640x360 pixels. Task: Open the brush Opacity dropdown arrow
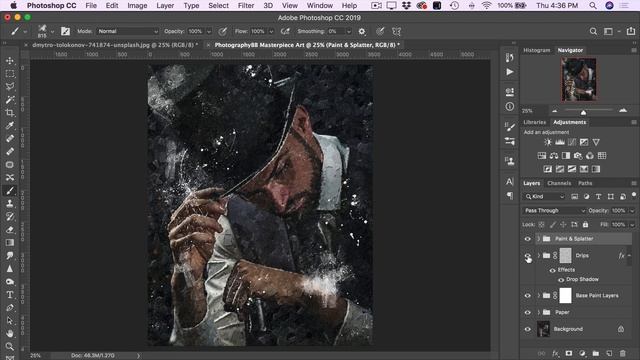tap(209, 31)
